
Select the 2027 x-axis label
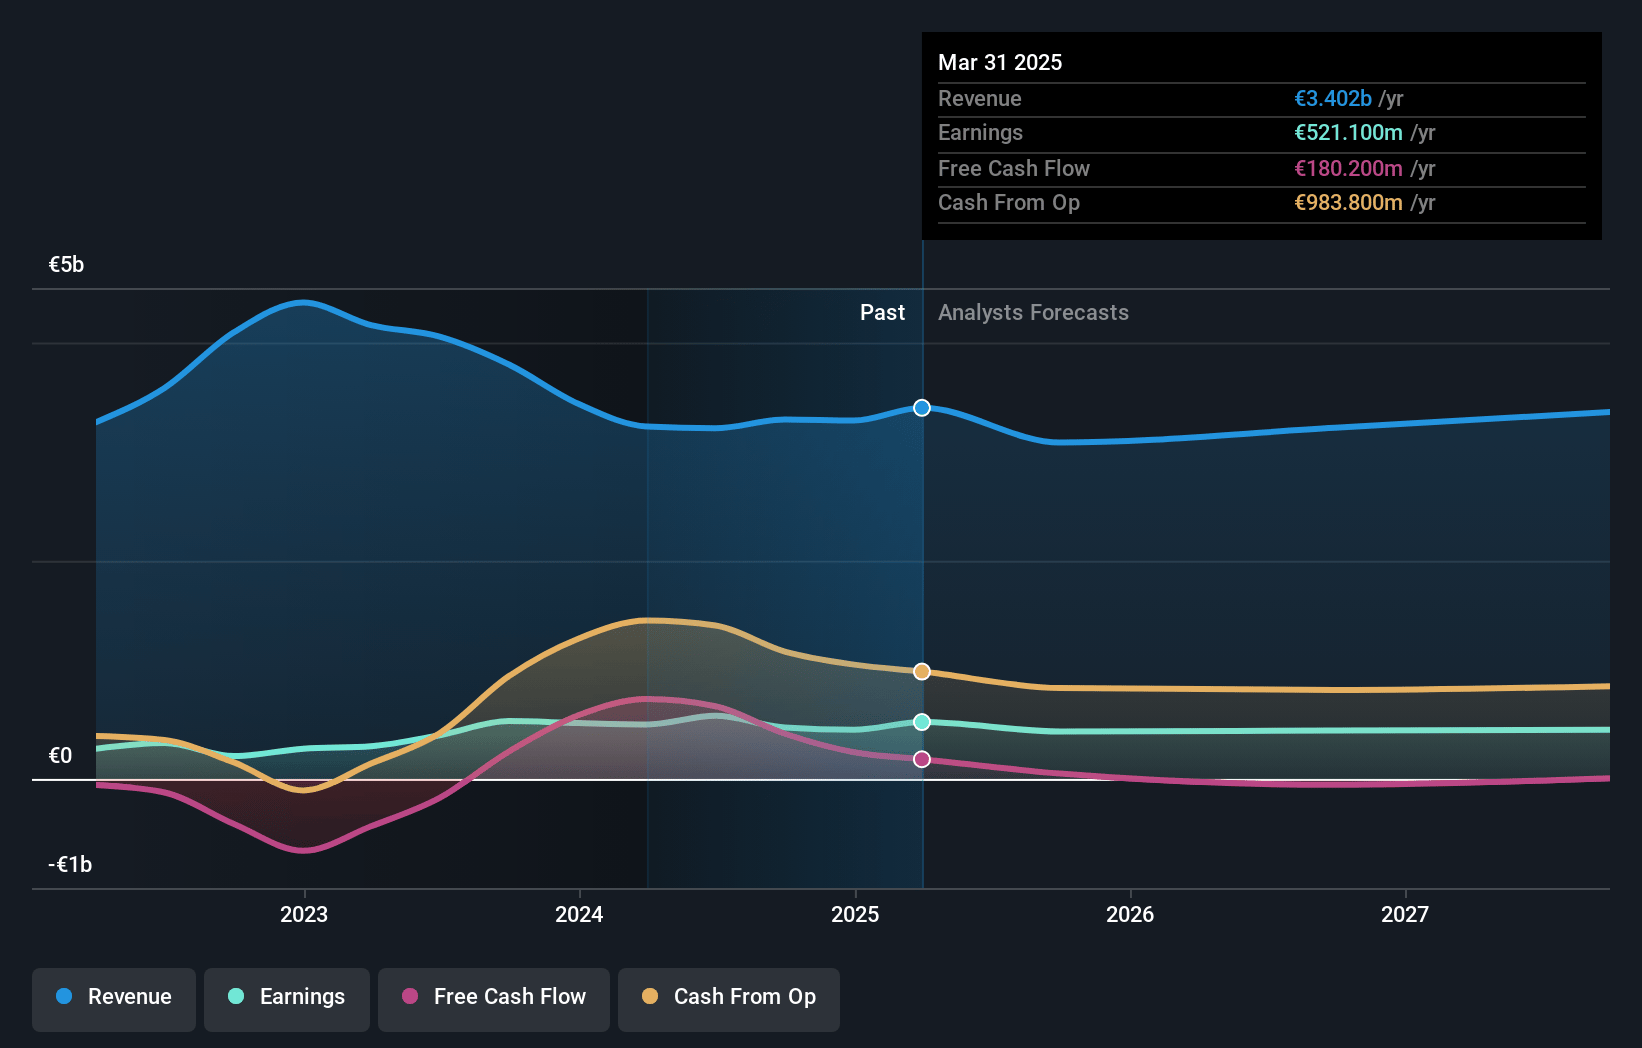(1405, 914)
